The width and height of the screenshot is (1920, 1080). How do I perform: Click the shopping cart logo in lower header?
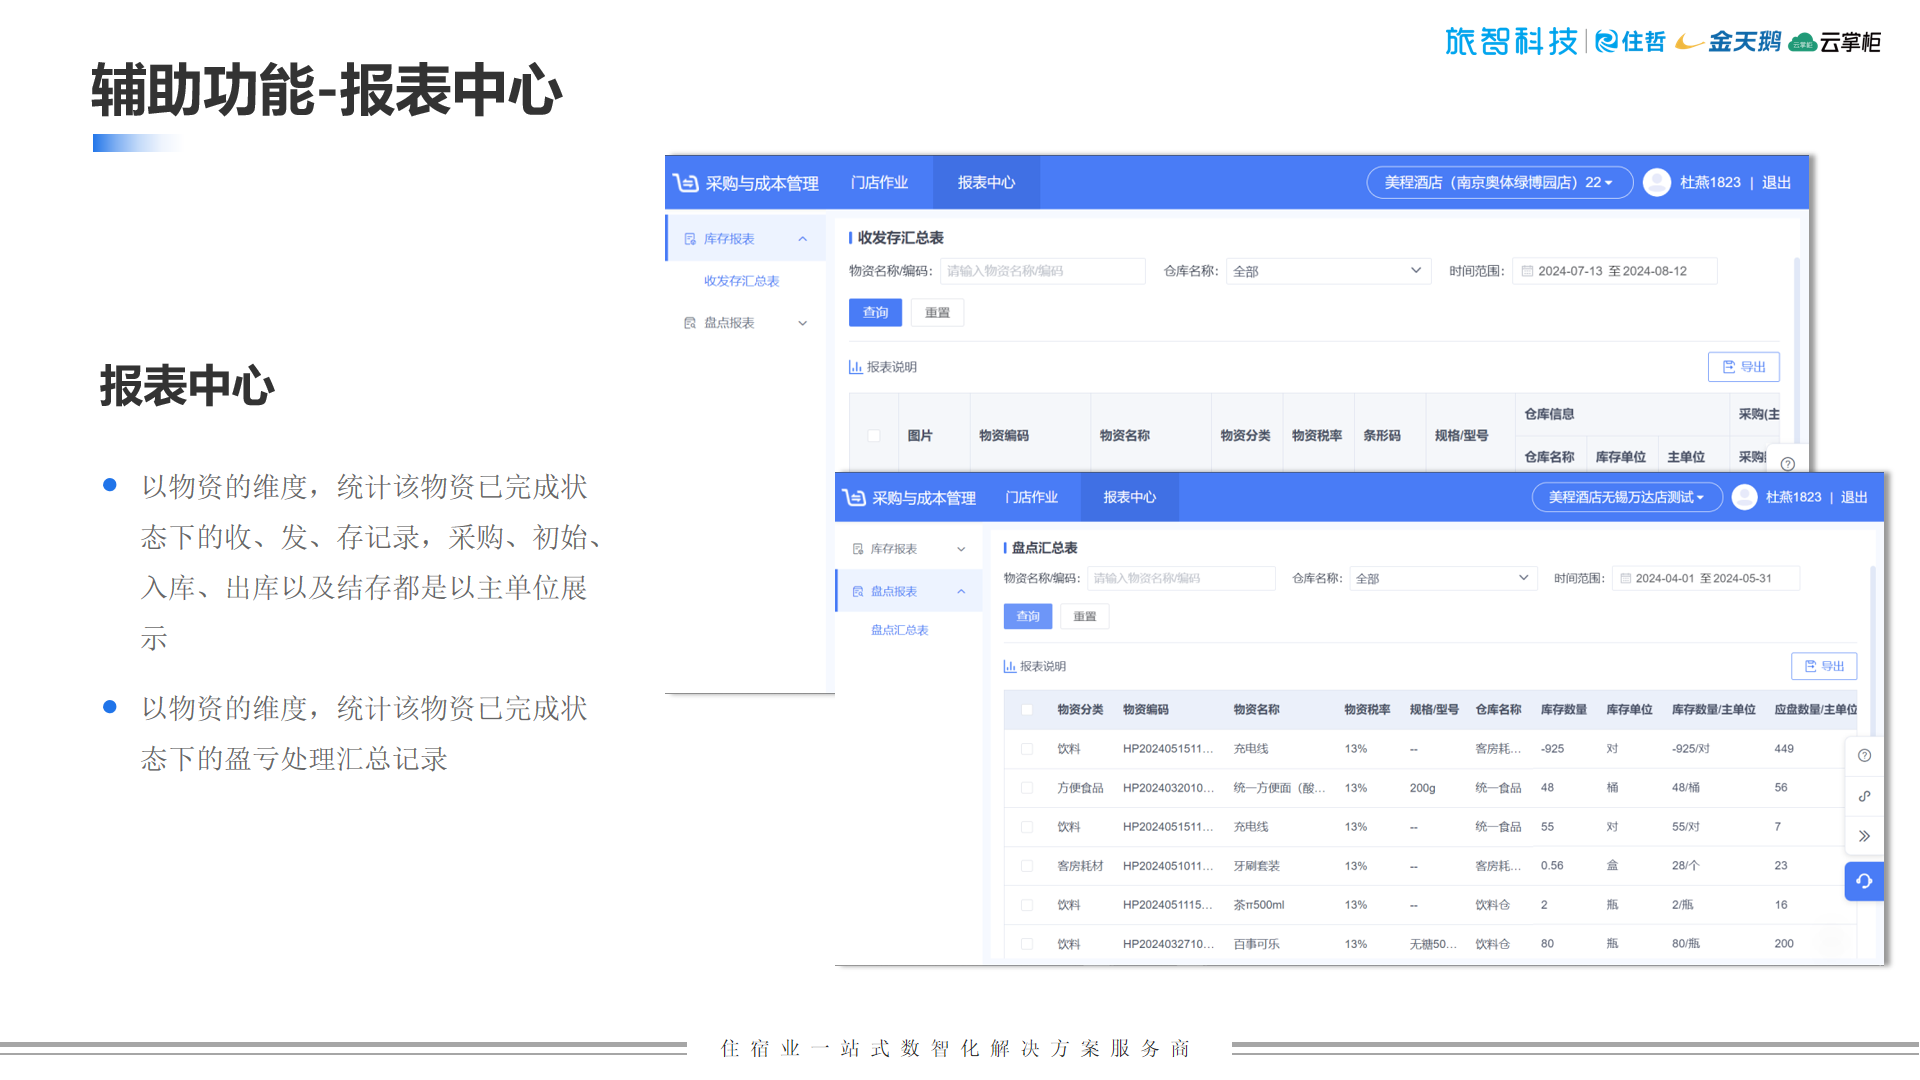coord(854,497)
